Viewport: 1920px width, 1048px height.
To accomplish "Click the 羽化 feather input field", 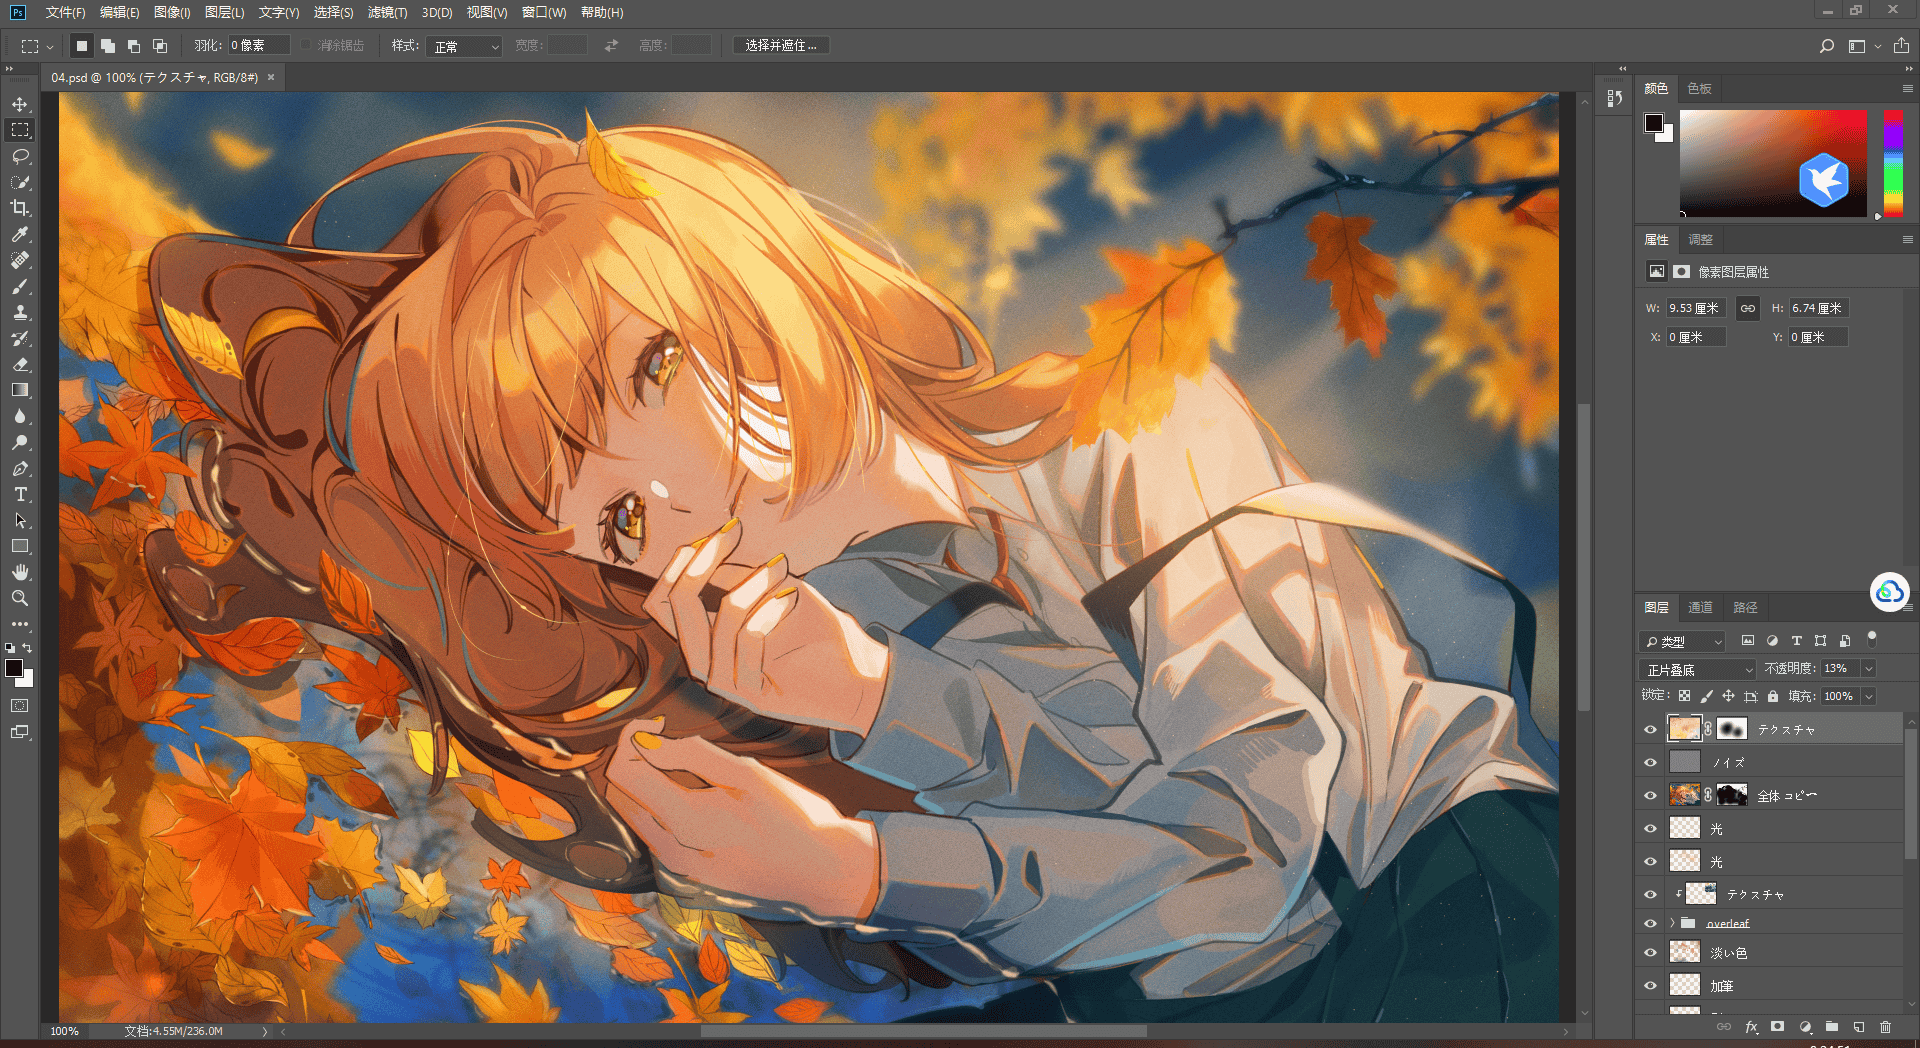I will coord(259,46).
